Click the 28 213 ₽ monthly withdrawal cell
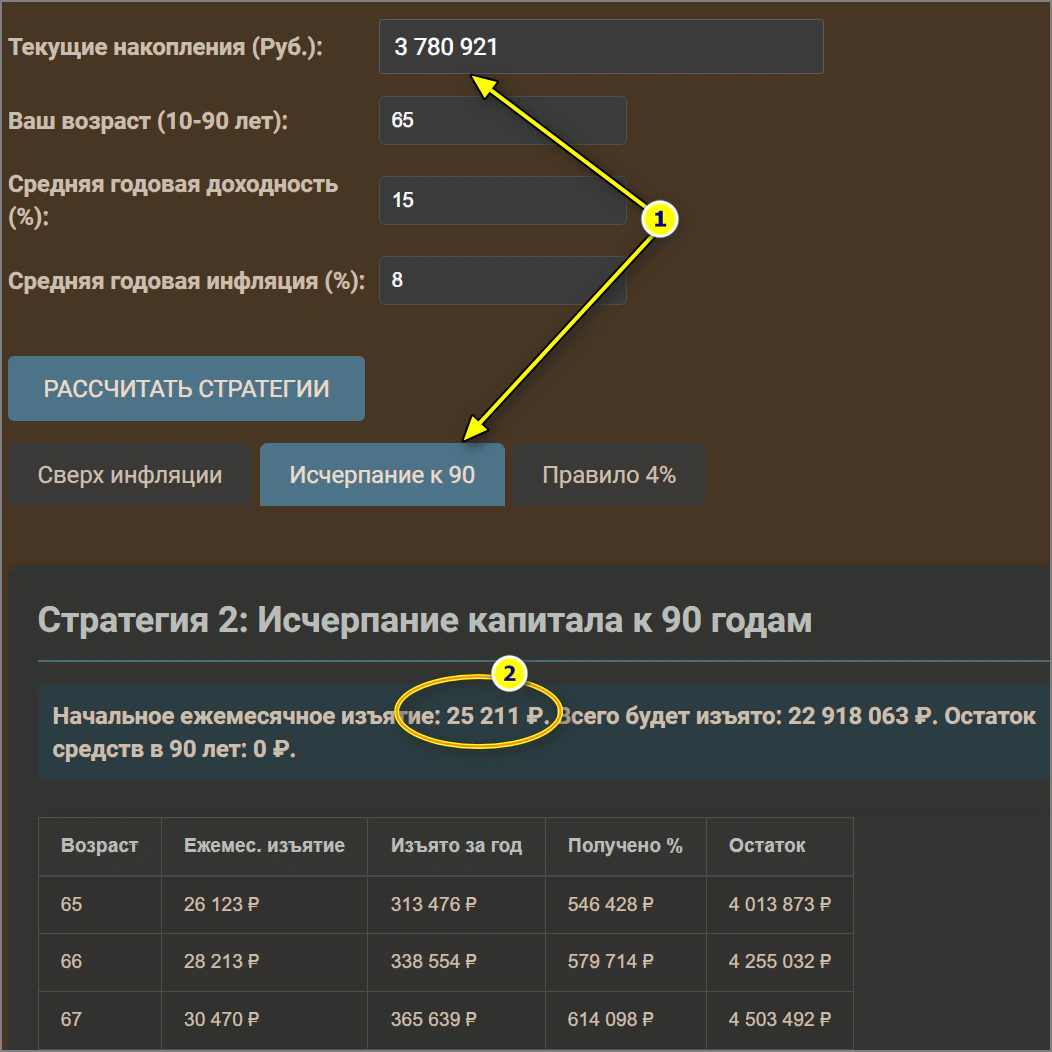 [264, 961]
